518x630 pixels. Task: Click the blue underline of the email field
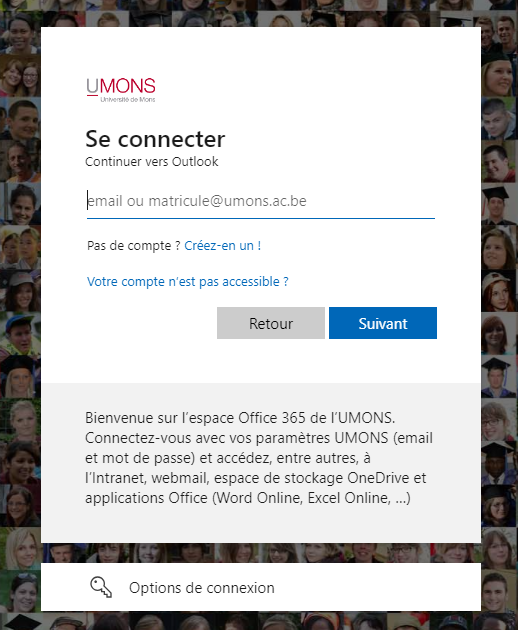[x=261, y=218]
